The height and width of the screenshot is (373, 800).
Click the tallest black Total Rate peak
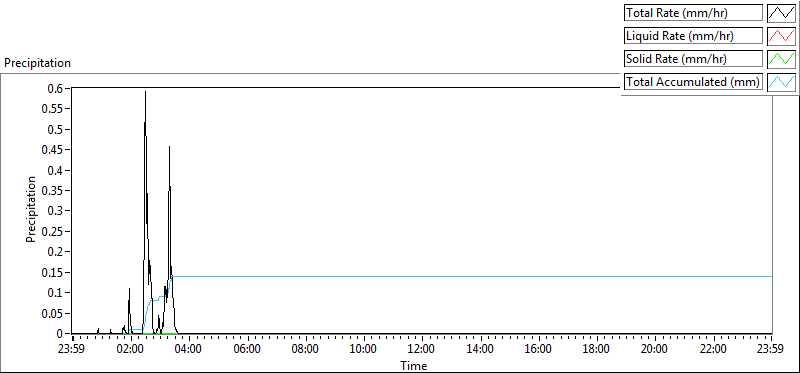click(145, 92)
